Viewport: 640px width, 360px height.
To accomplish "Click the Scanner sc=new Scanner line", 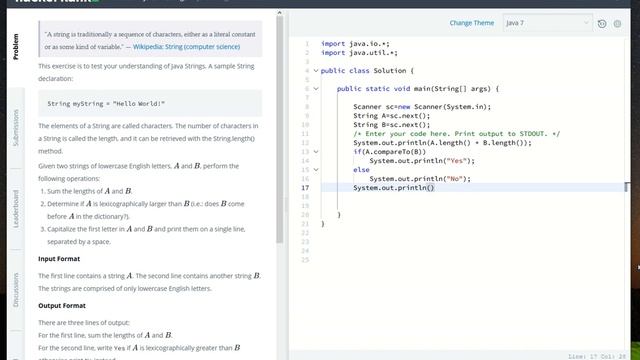I will (x=422, y=107).
